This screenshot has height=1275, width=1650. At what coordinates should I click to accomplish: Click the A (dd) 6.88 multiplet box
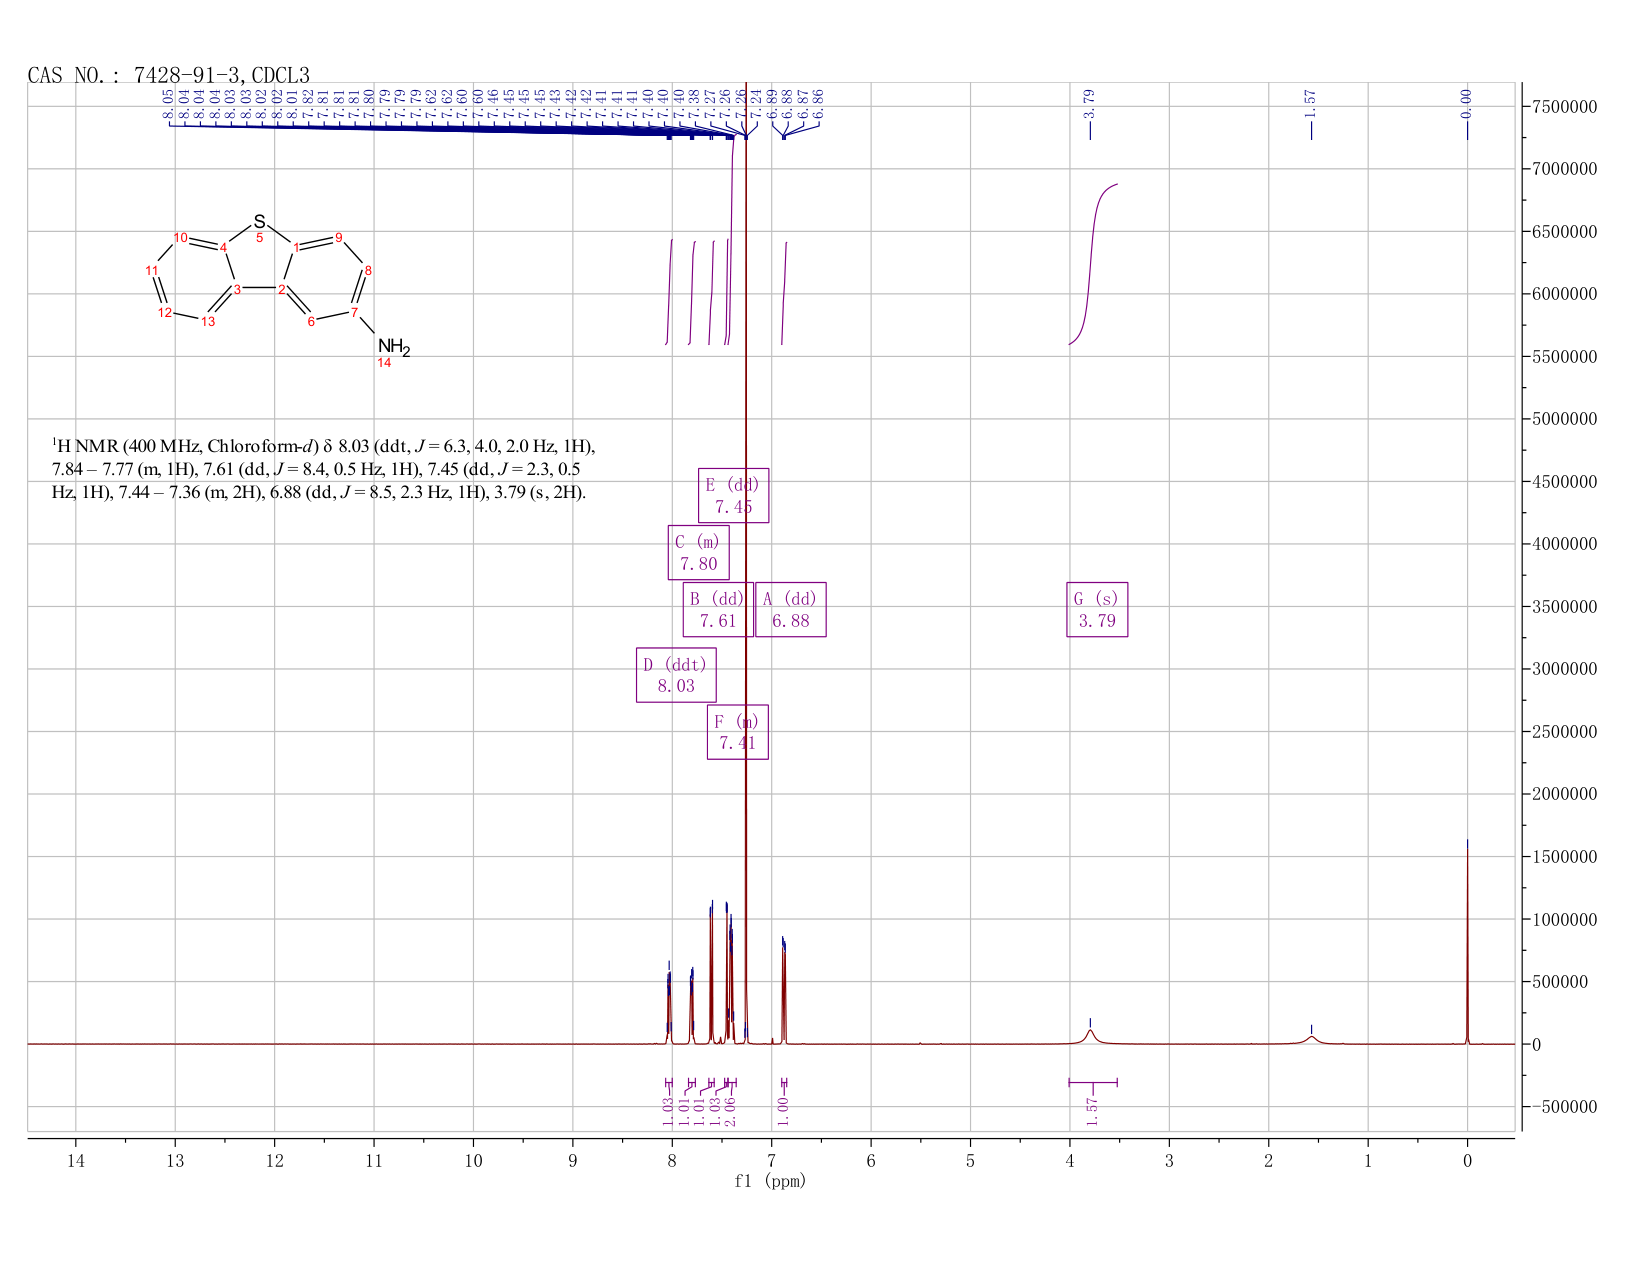[x=790, y=609]
